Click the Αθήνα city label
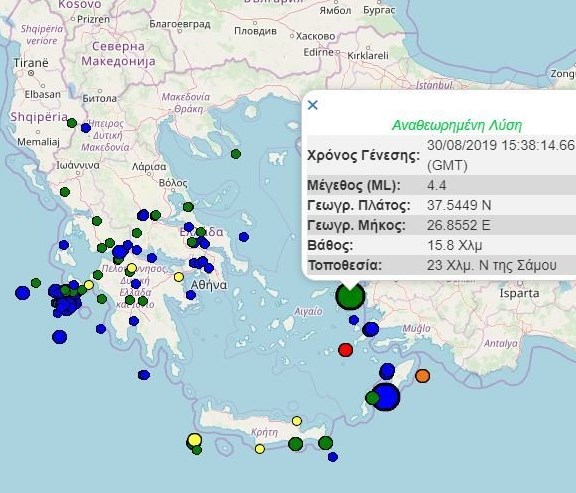The height and width of the screenshot is (493, 576). click(x=209, y=285)
